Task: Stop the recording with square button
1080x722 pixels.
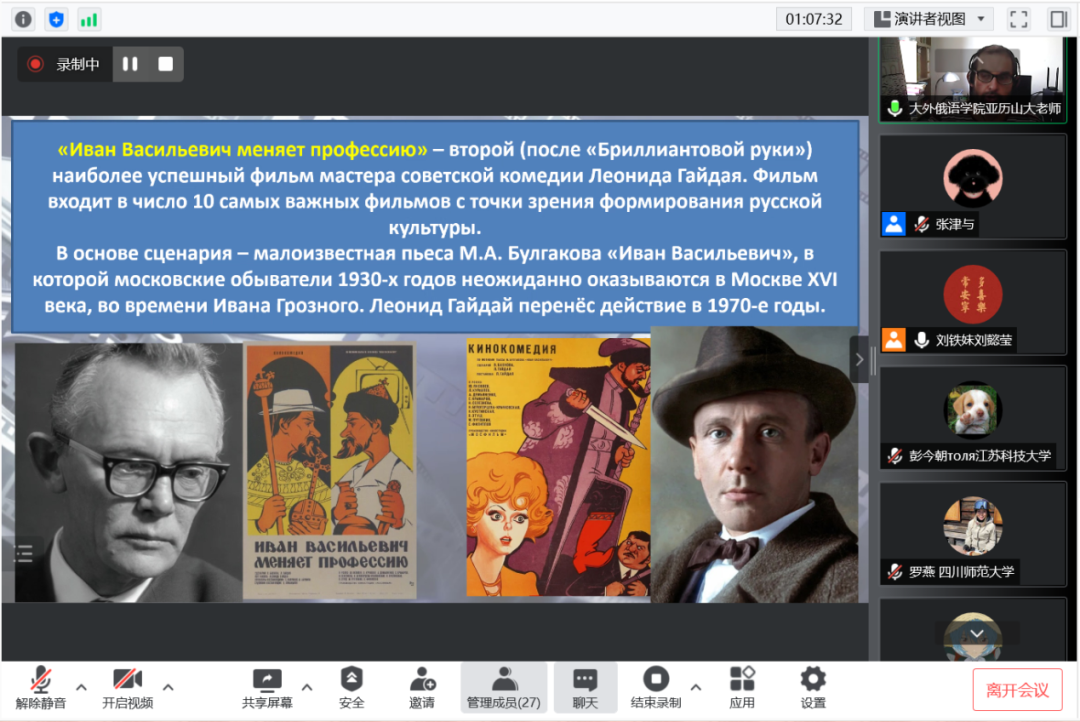Action: click(166, 64)
